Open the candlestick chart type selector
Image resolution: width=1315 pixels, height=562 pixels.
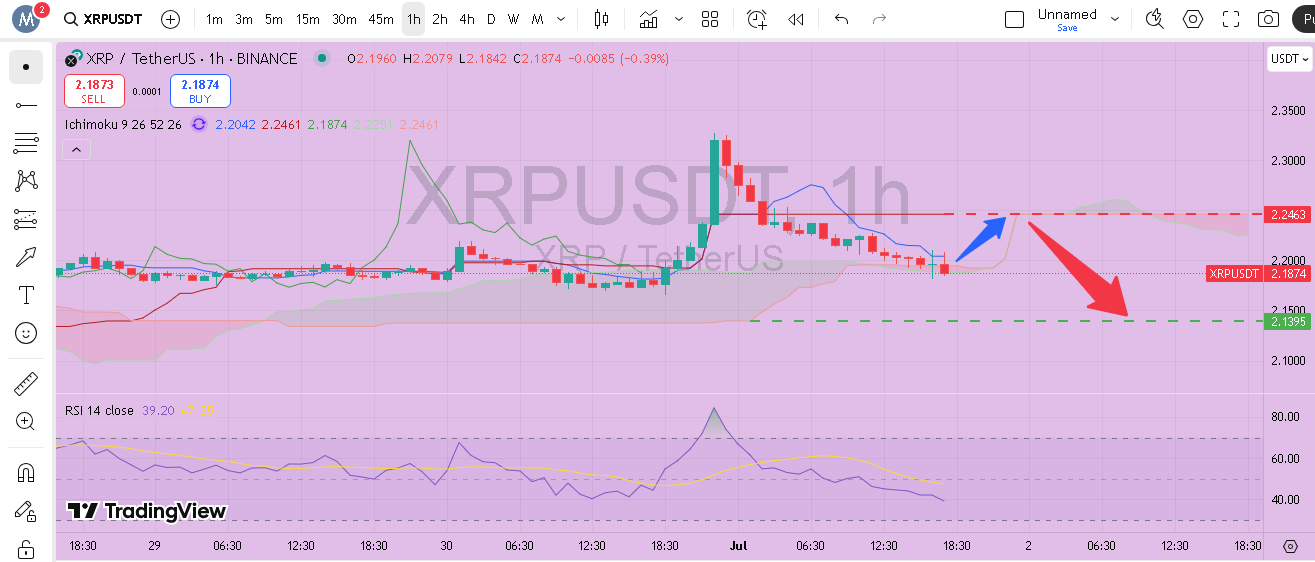pyautogui.click(x=601, y=19)
